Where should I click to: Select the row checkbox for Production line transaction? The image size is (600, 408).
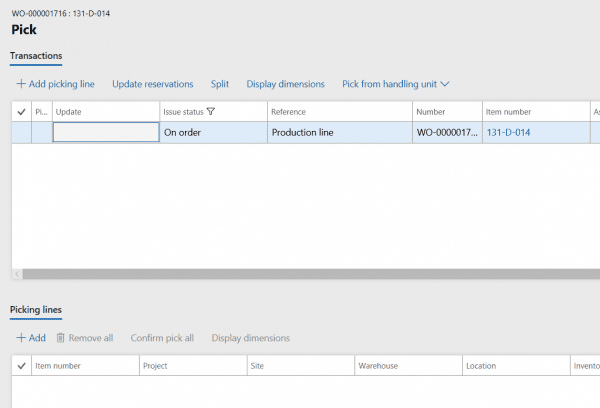tap(21, 132)
